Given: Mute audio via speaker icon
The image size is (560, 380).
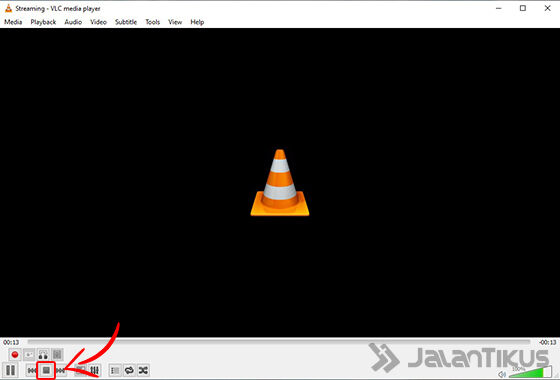Looking at the screenshot, I should point(502,374).
